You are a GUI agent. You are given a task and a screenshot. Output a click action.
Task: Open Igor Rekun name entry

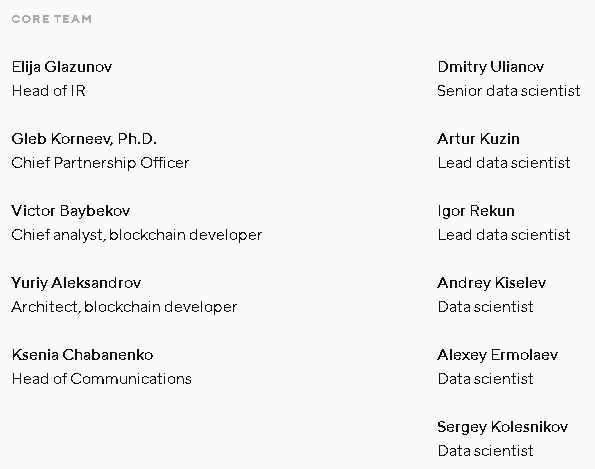coord(476,211)
